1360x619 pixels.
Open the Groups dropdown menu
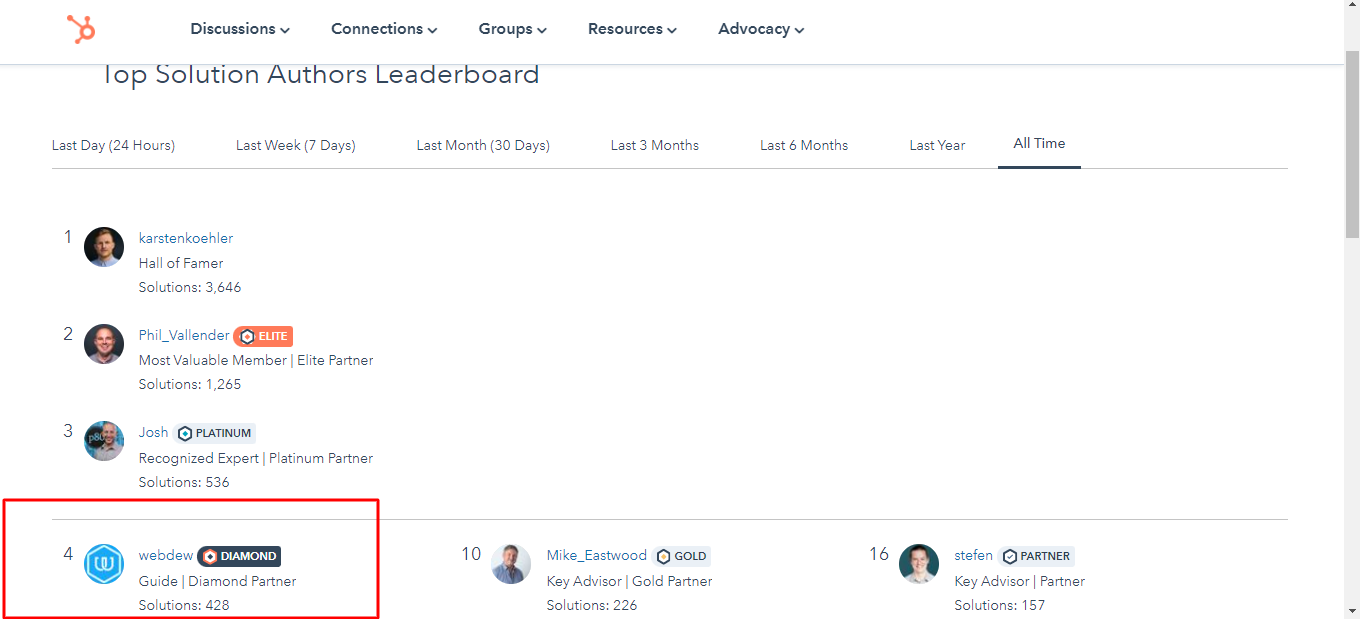512,29
